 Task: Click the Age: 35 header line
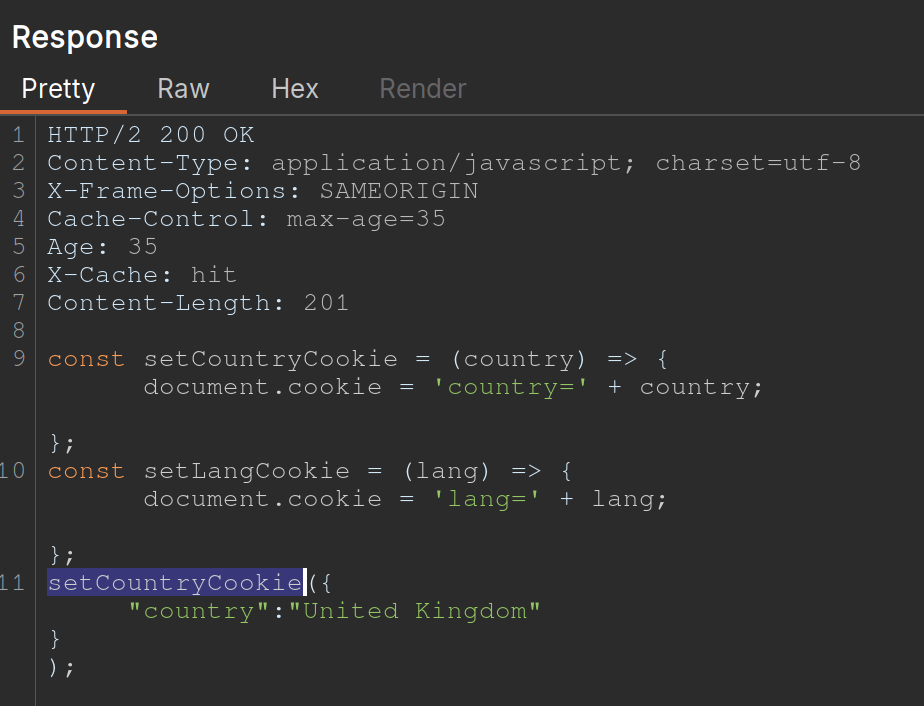coord(102,247)
